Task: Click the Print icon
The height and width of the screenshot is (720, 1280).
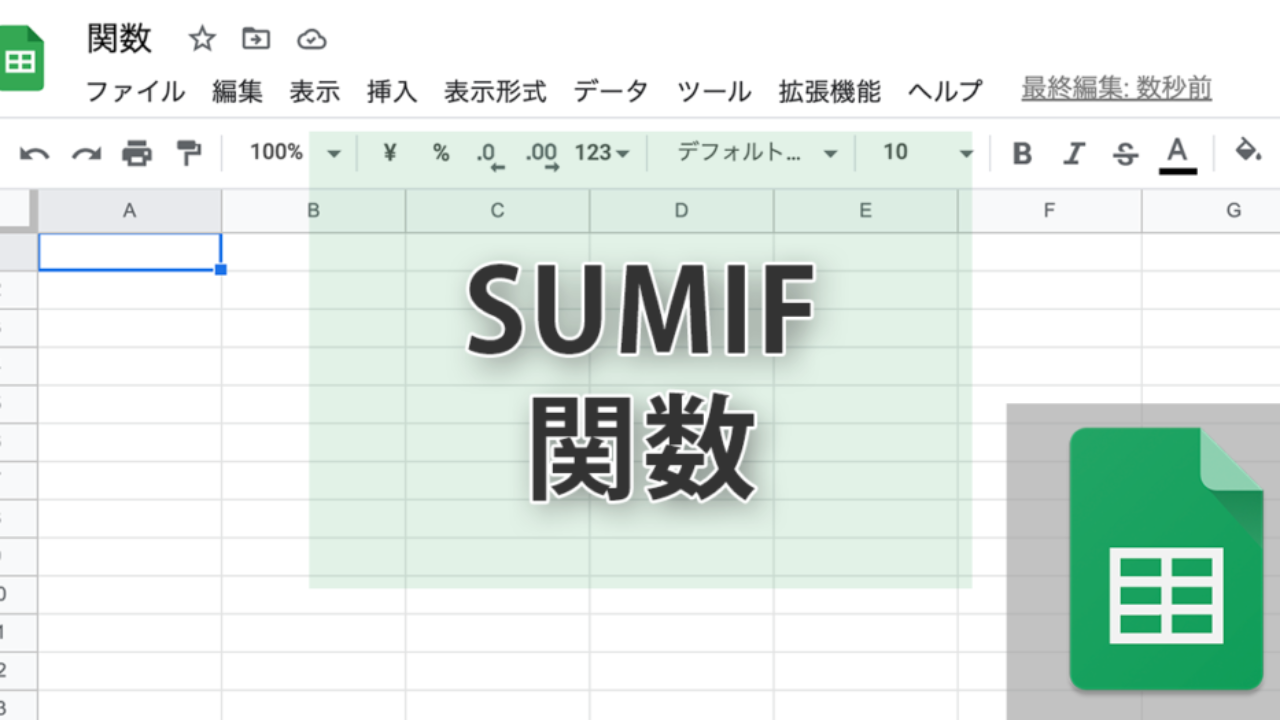Action: (x=137, y=153)
